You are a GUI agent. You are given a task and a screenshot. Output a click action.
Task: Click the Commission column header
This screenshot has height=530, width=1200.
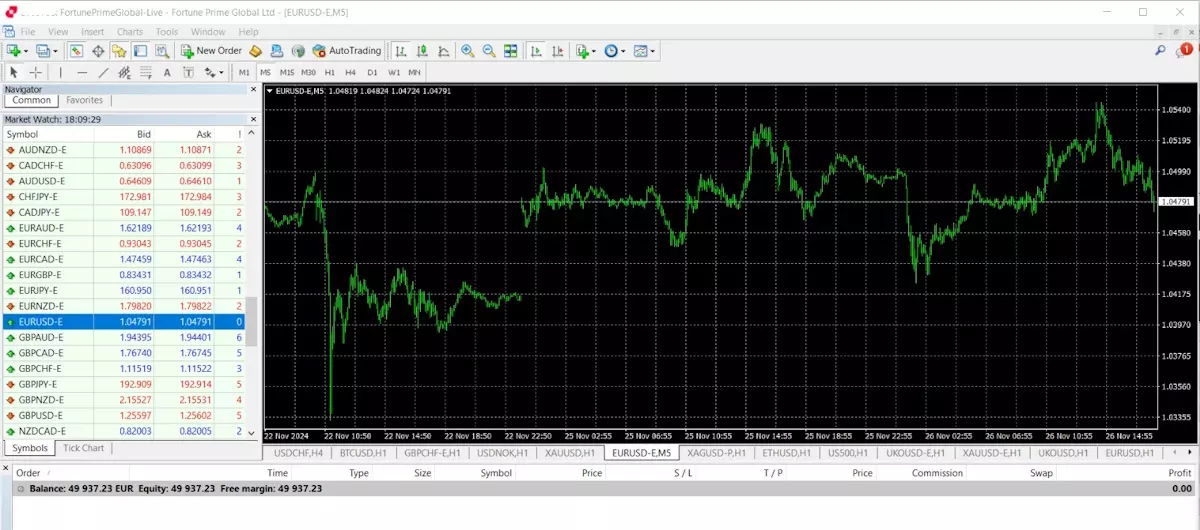coord(937,473)
